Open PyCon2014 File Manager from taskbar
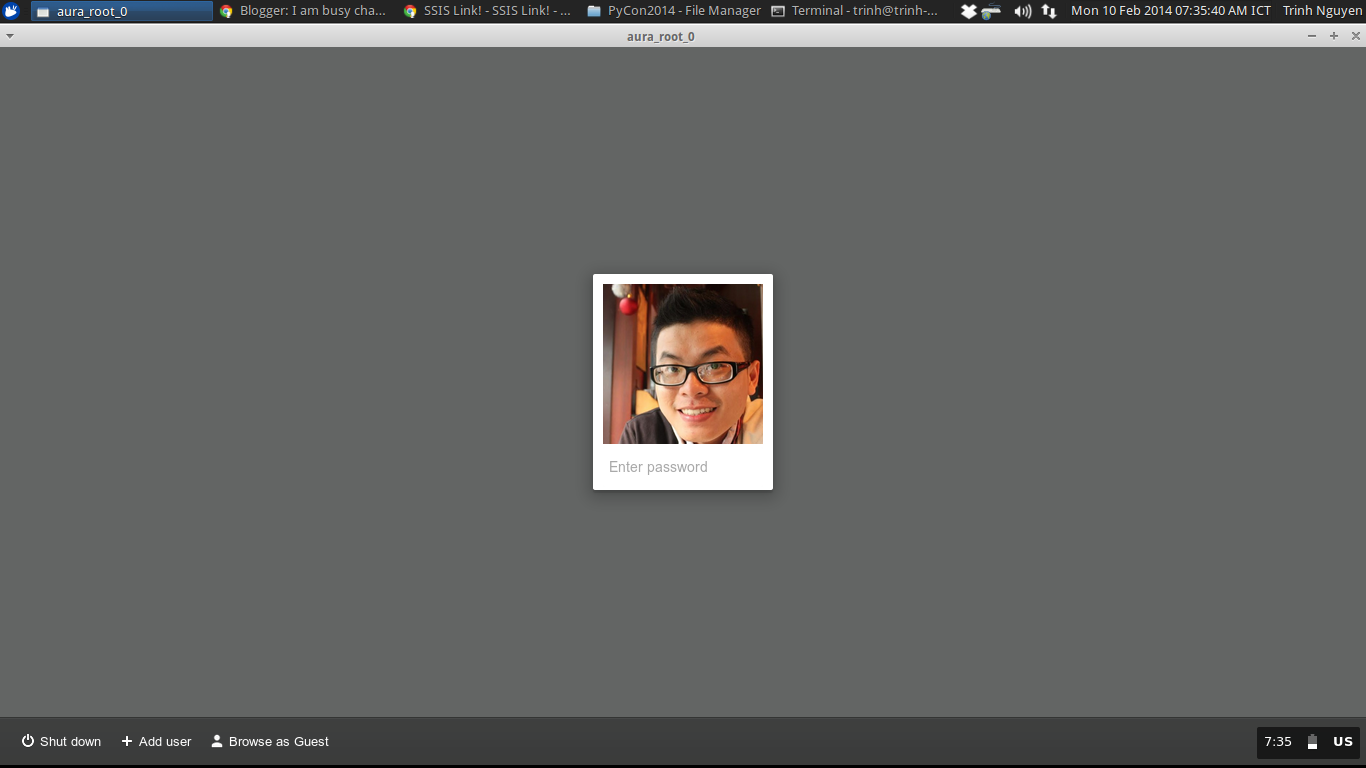This screenshot has width=1366, height=768. (x=674, y=11)
